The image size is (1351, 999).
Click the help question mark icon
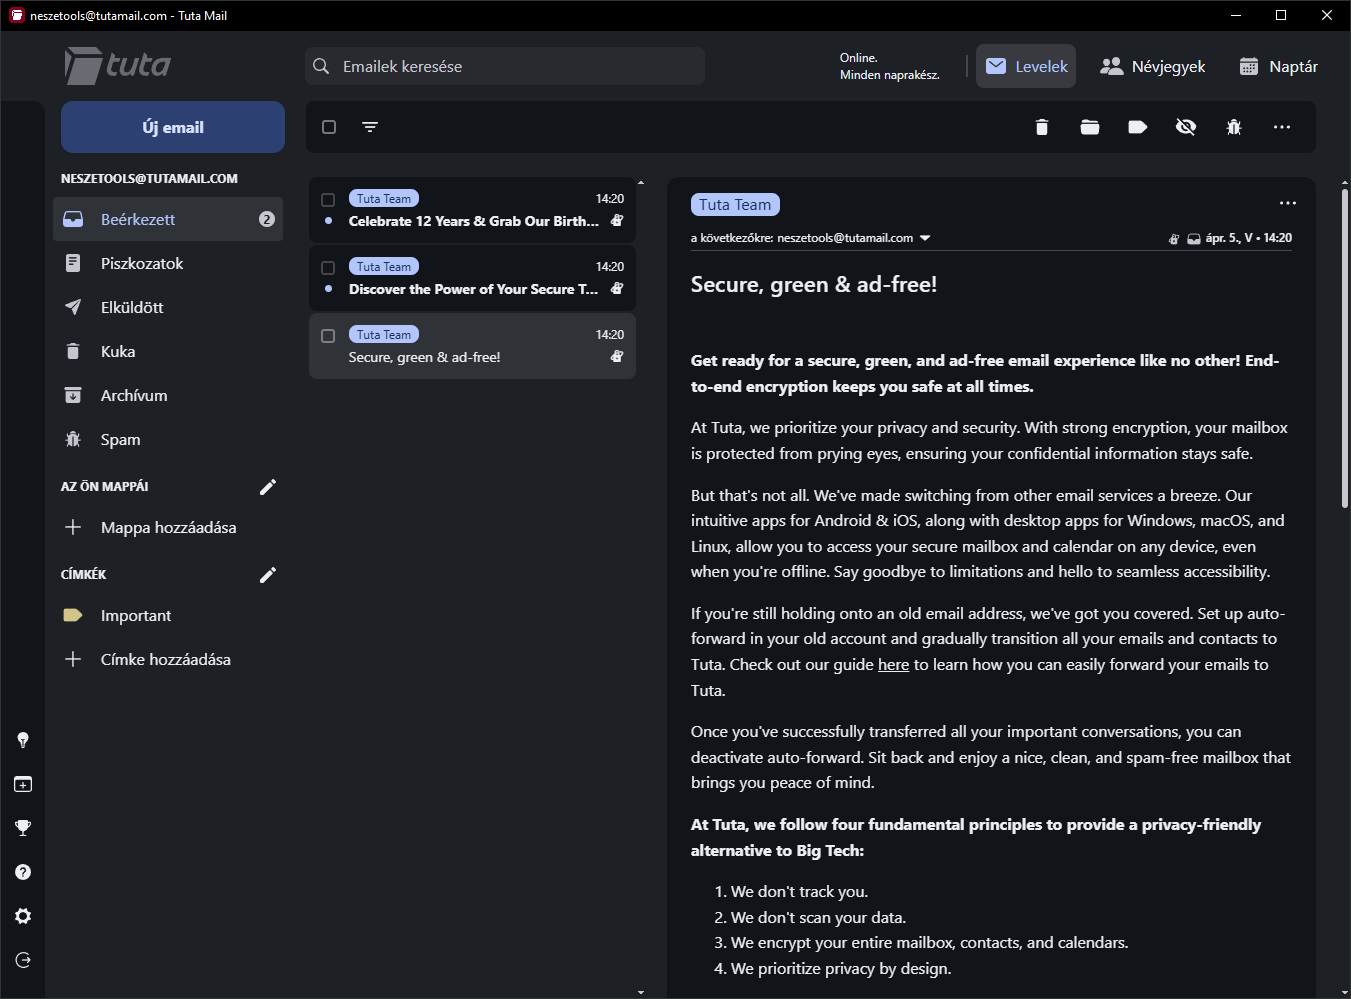[23, 872]
